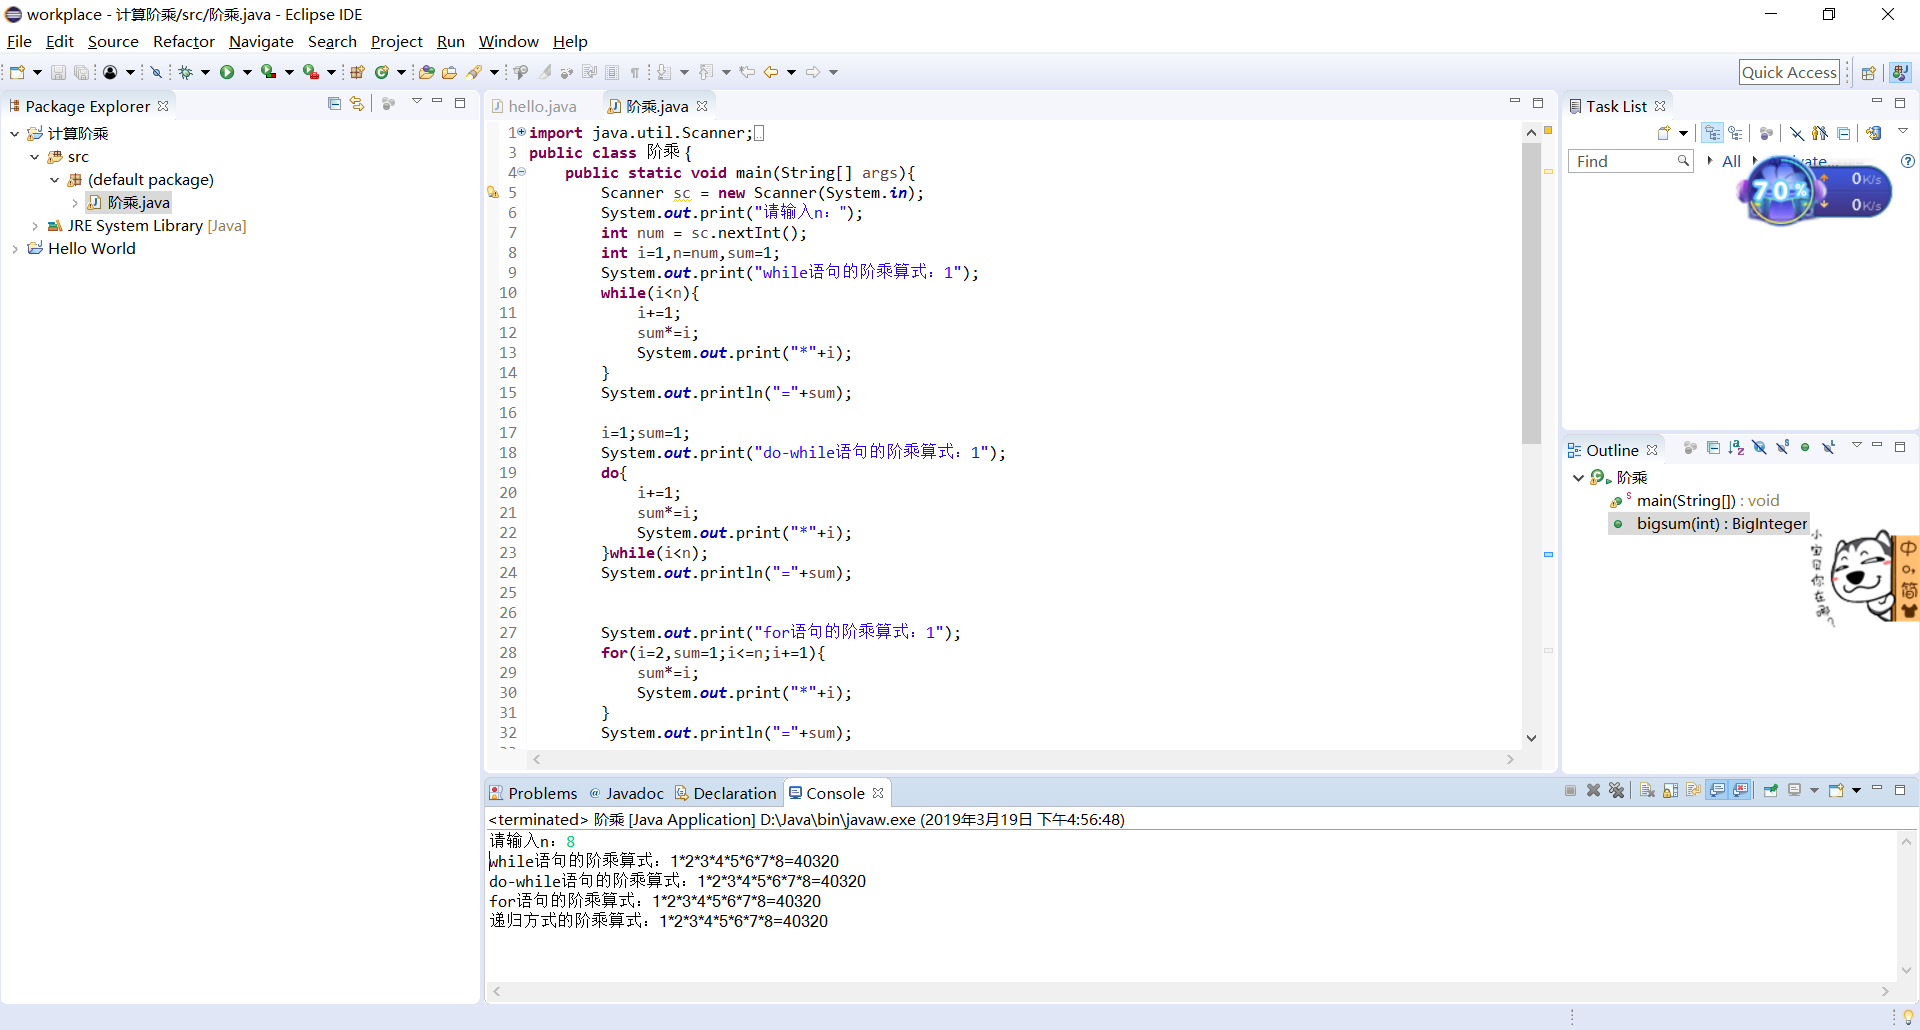1920x1030 pixels.
Task: Switch to Problems tab
Action: point(533,793)
